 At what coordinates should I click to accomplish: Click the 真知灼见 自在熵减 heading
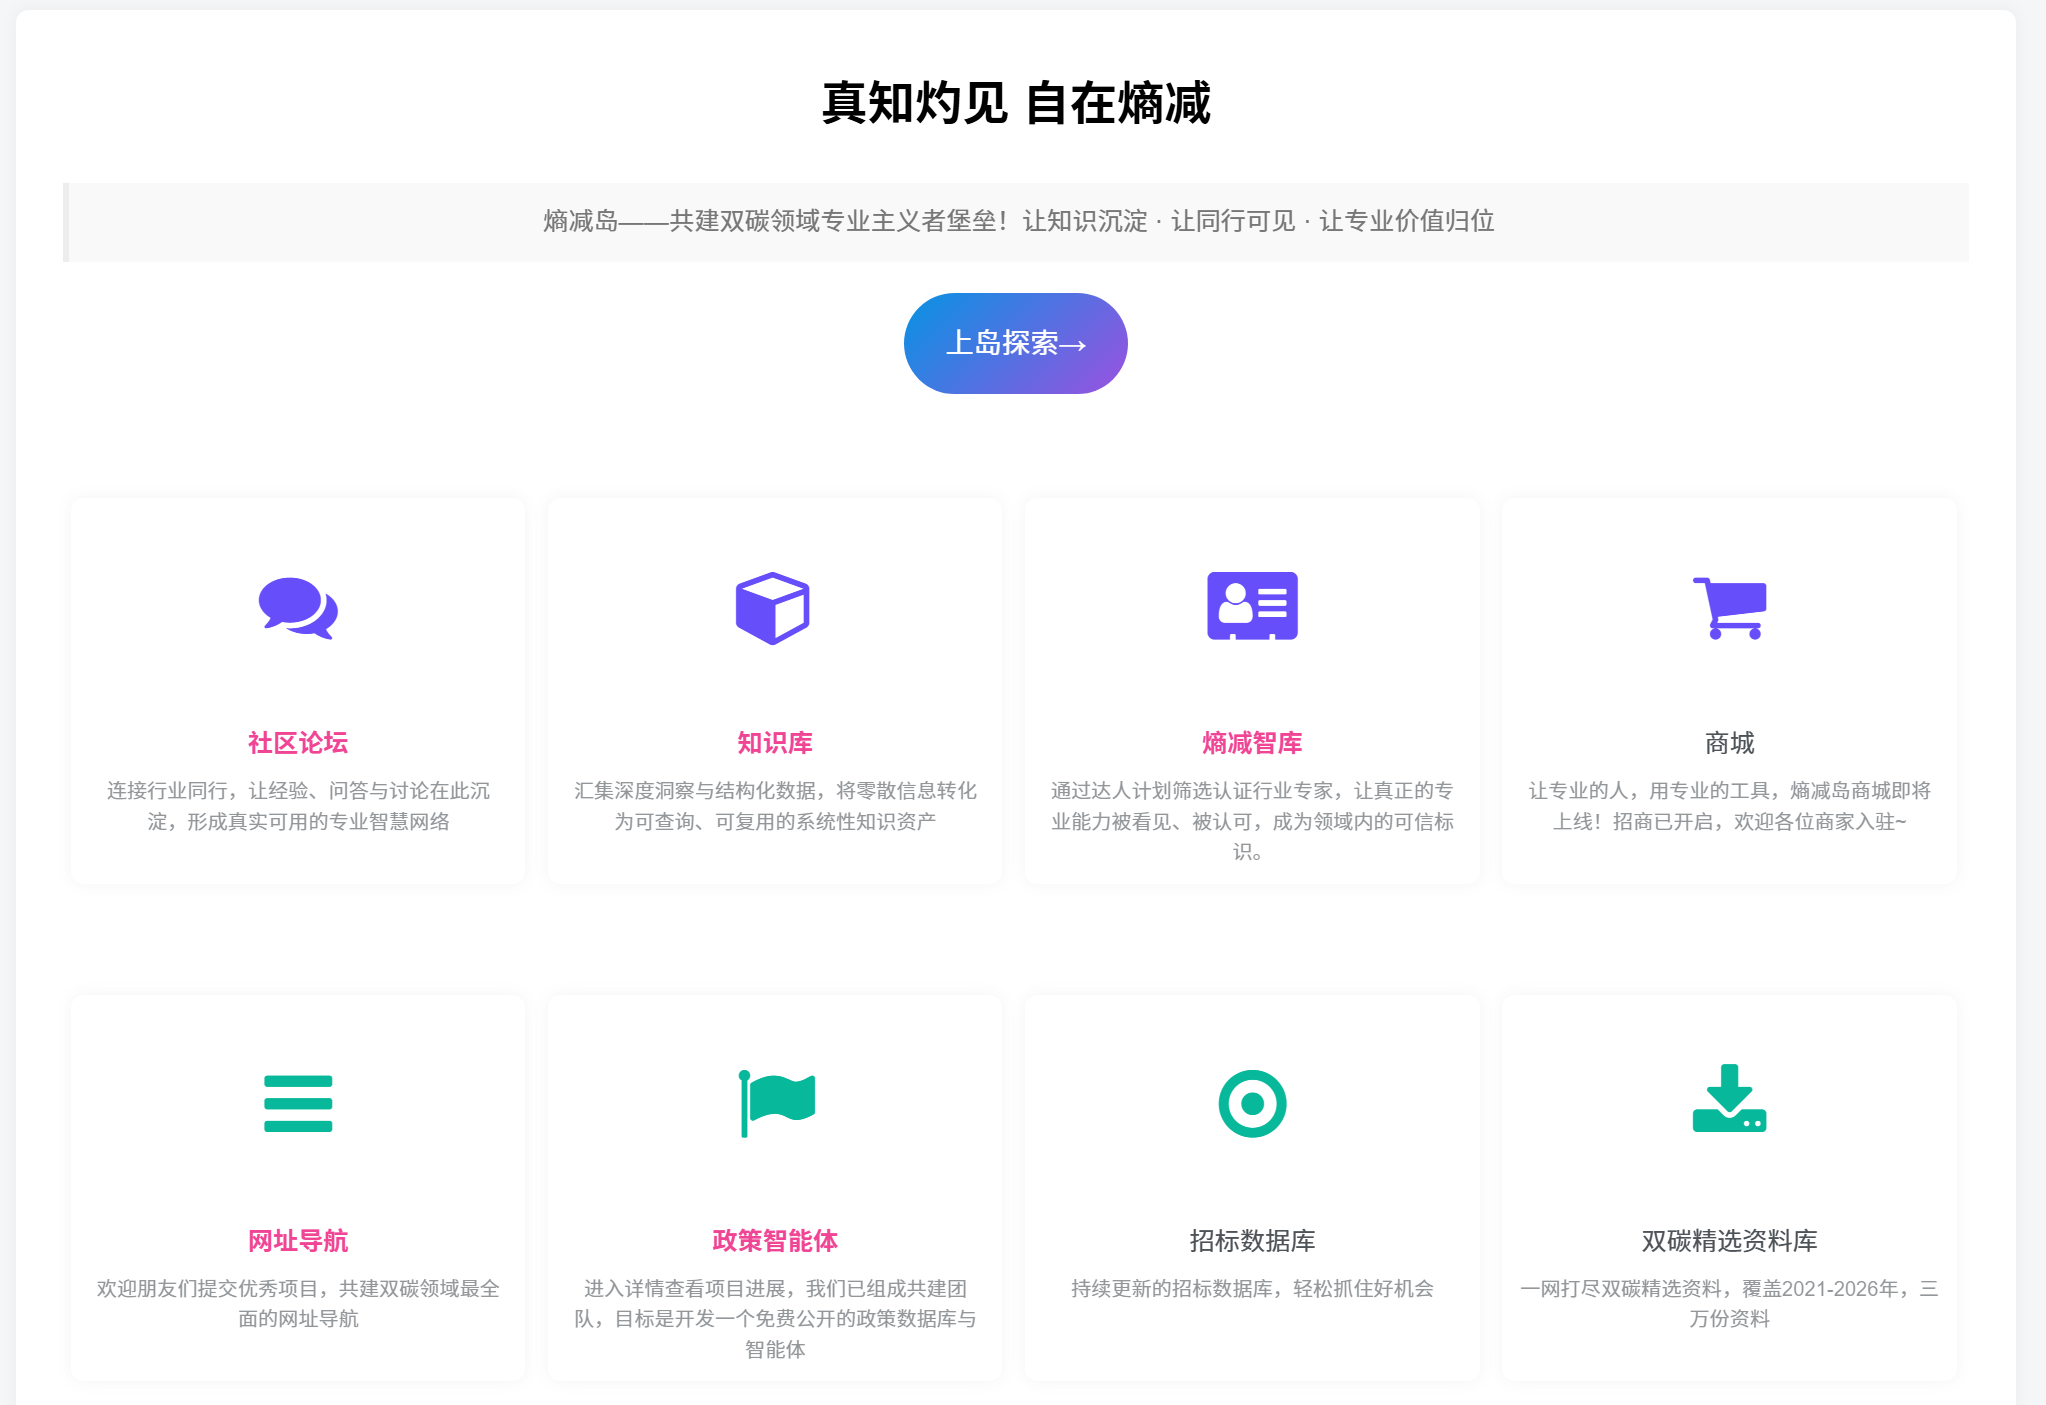(1016, 103)
